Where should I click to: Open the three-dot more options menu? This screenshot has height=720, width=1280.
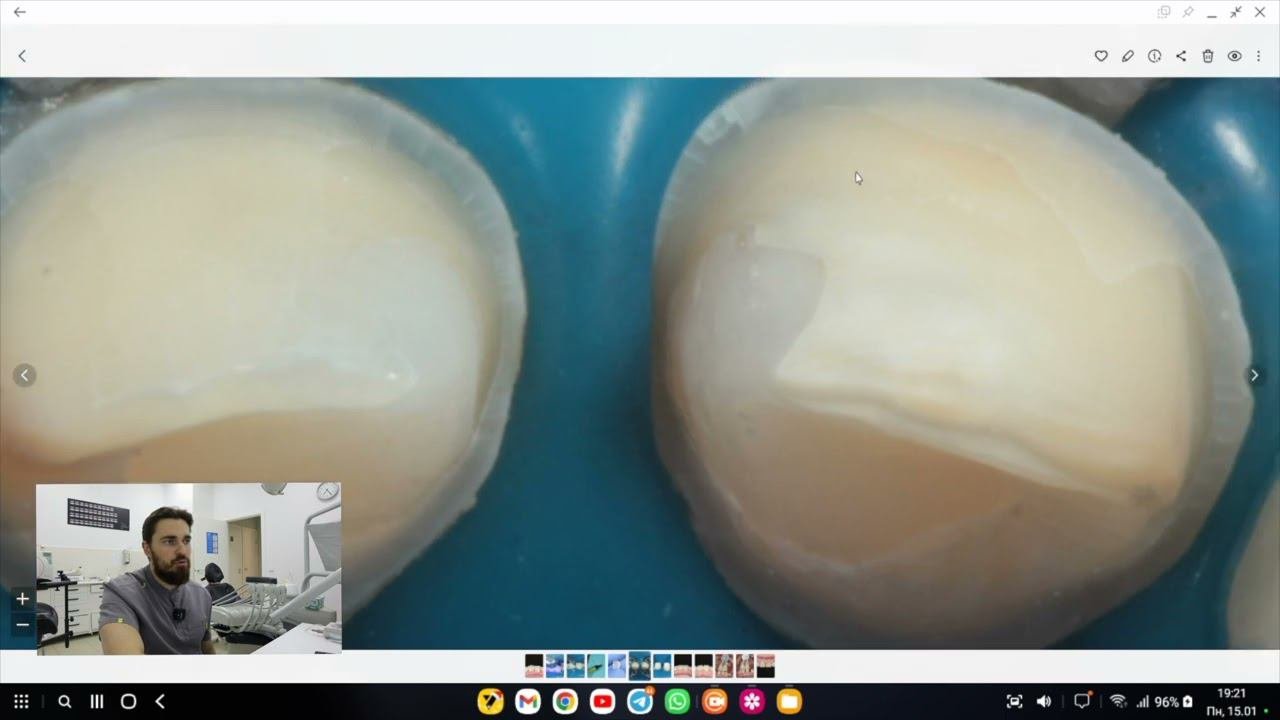pos(1258,56)
